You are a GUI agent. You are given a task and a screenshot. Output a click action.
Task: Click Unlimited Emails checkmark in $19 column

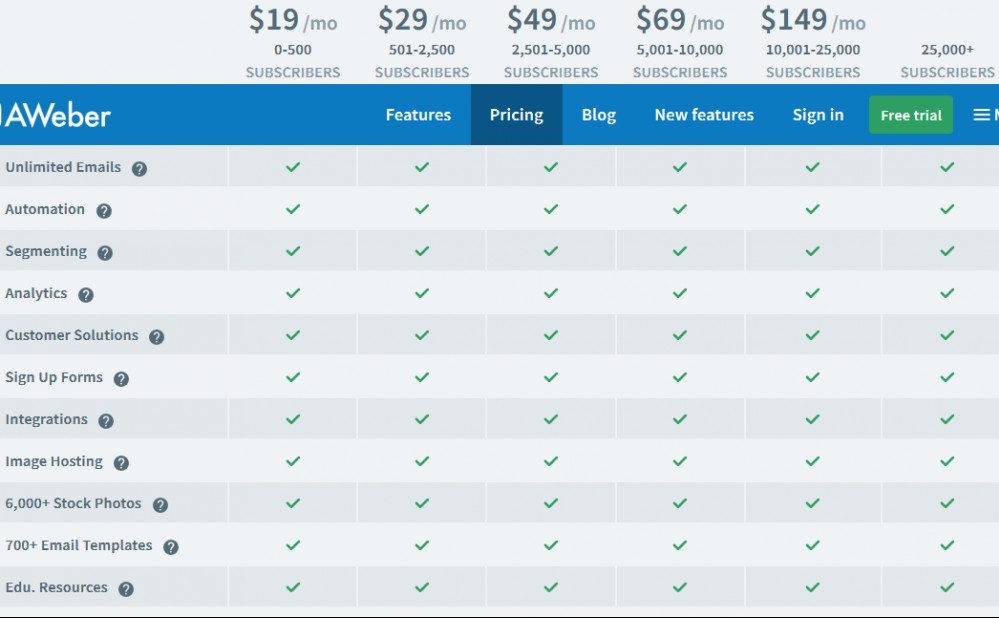point(293,167)
